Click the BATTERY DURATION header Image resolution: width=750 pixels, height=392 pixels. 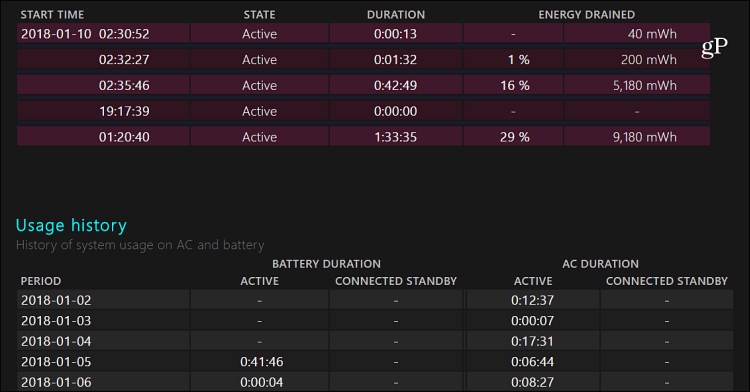[326, 264]
